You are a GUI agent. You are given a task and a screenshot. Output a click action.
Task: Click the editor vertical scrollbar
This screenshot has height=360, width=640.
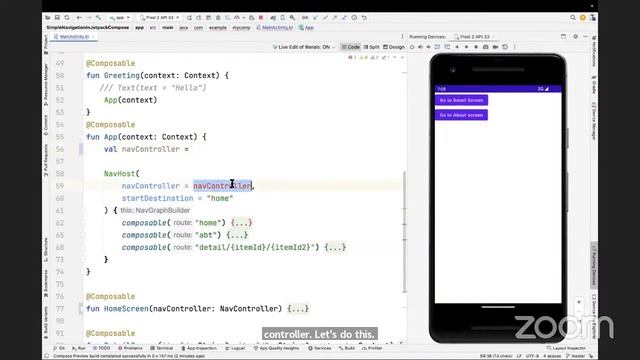tap(404, 232)
